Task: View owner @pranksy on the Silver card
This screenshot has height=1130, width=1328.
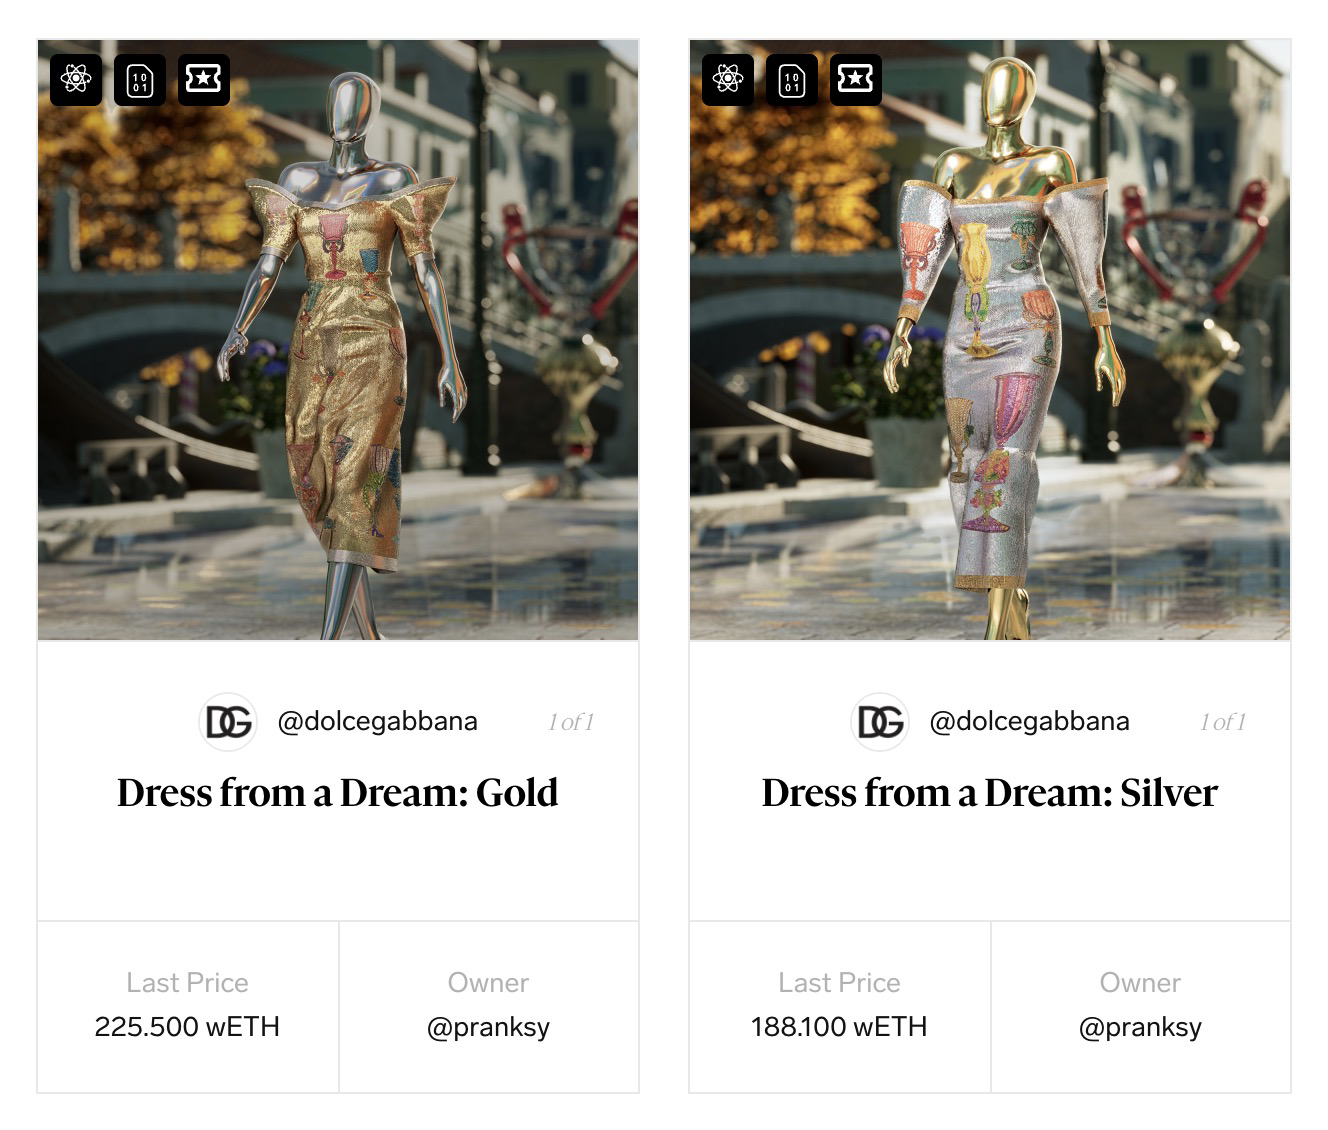Action: coord(1140,1027)
